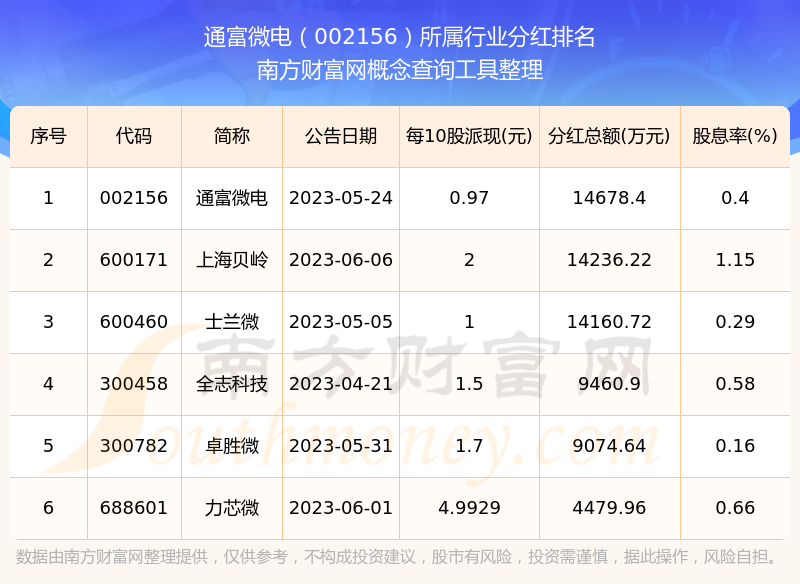Click the 每10股派现(元) column header
Screen dimensions: 800x584
(469, 136)
